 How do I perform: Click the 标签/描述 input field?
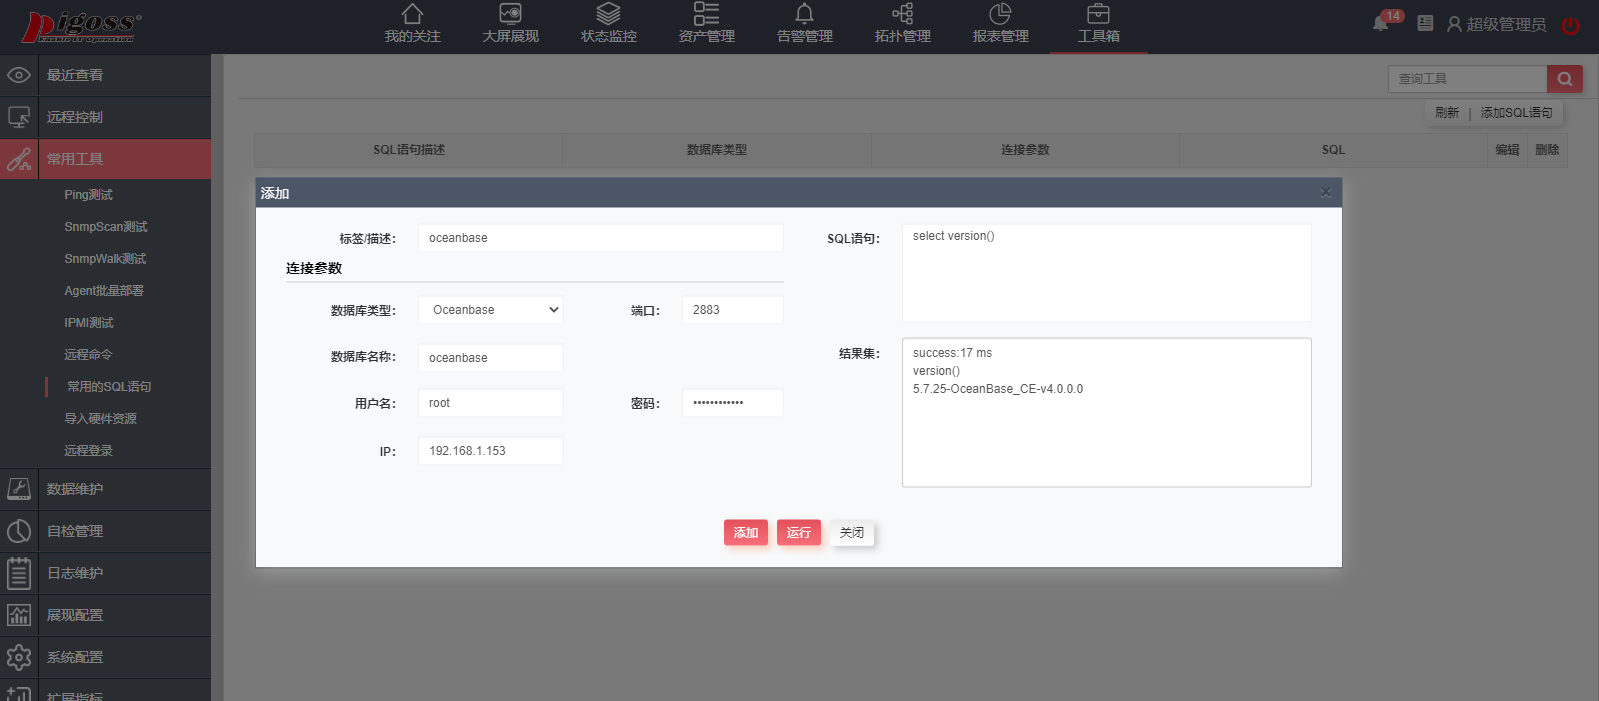coord(600,238)
